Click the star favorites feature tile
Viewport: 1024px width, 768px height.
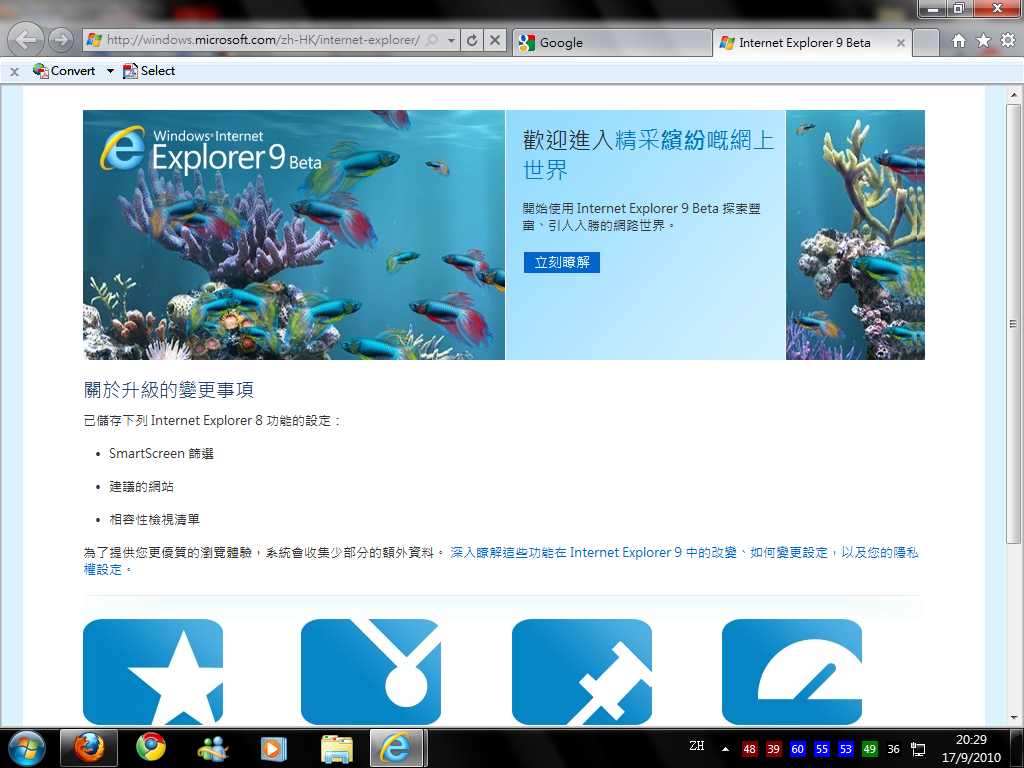[153, 672]
